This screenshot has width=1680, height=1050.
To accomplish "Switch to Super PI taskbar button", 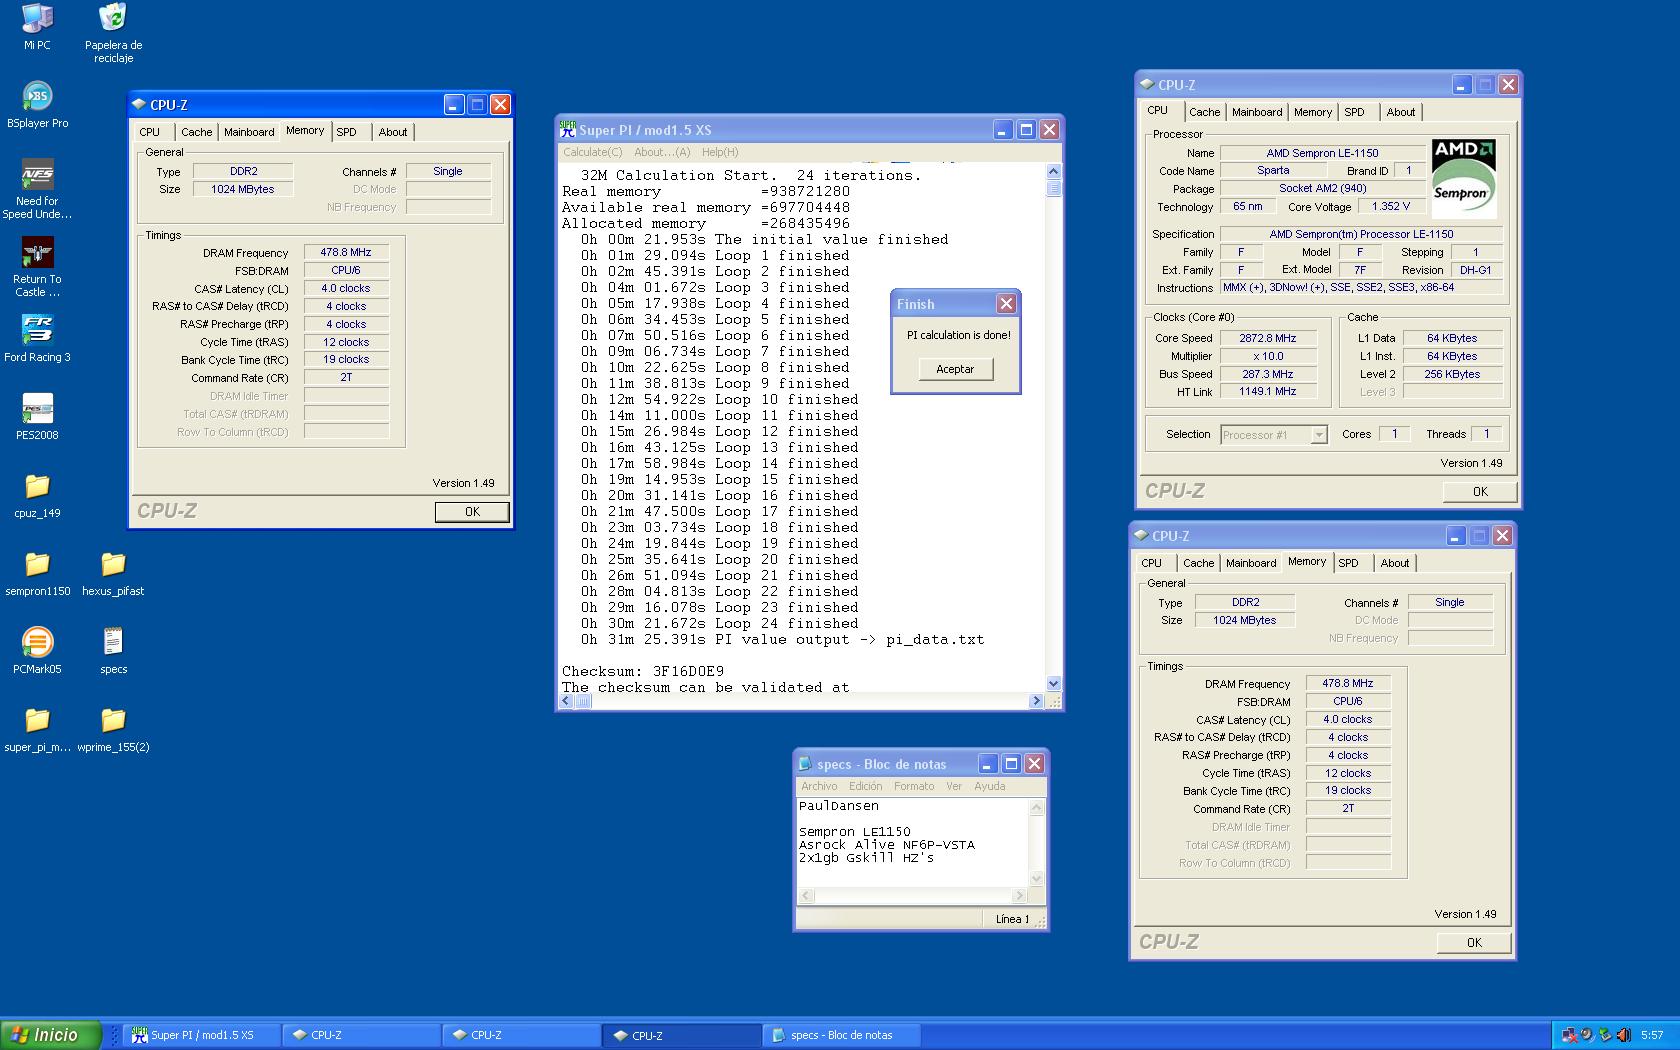I will coord(202,1035).
